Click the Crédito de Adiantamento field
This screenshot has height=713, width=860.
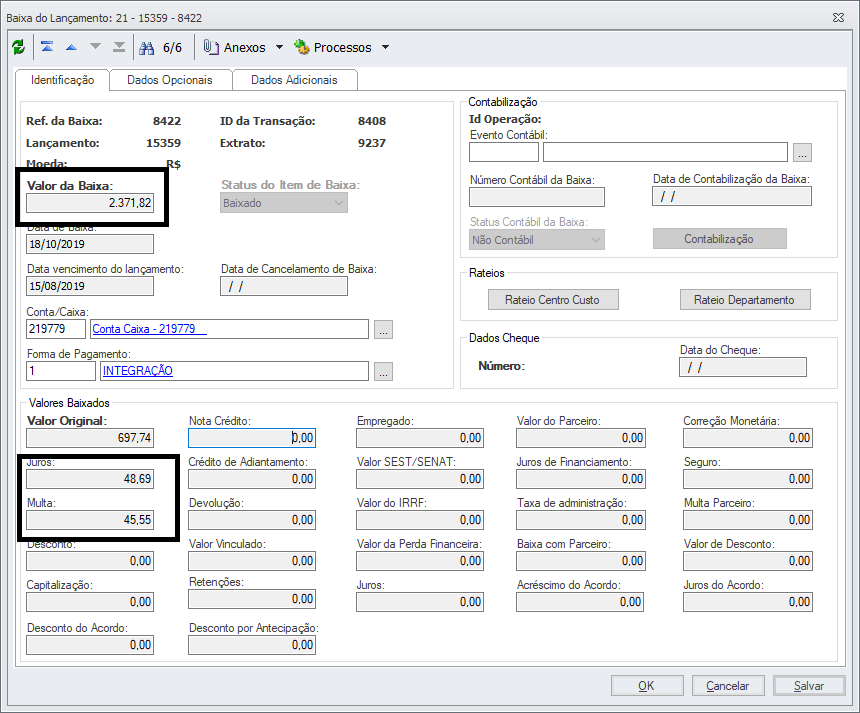coord(252,479)
